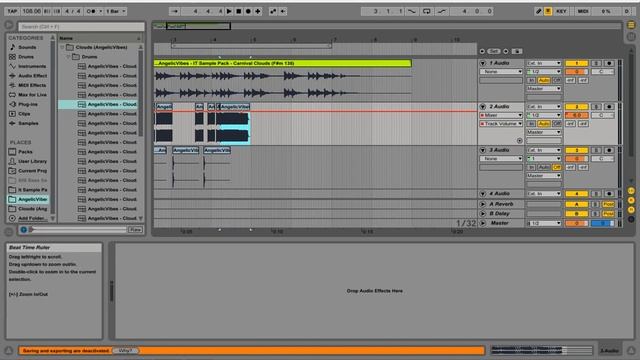The image size is (640, 360).
Task: Click the Master volume blue slider
Action: pyautogui.click(x=603, y=223)
